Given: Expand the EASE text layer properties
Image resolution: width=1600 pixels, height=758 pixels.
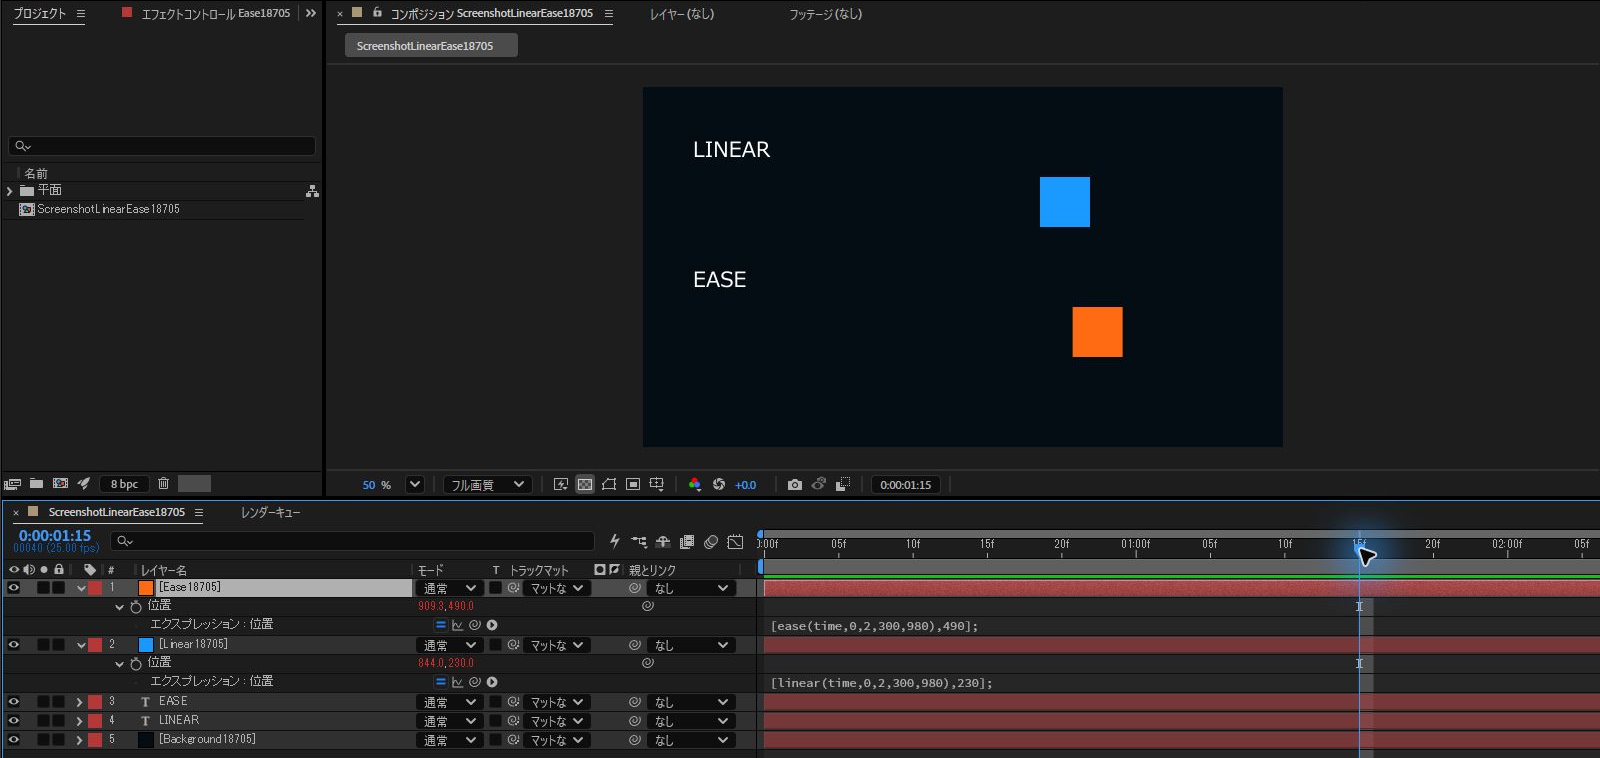Looking at the screenshot, I should (79, 702).
